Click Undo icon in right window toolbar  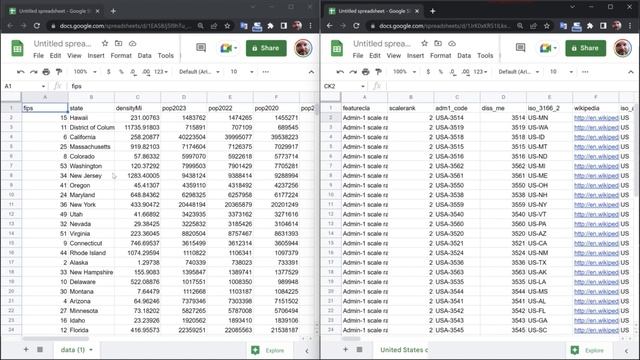pyautogui.click(x=340, y=72)
